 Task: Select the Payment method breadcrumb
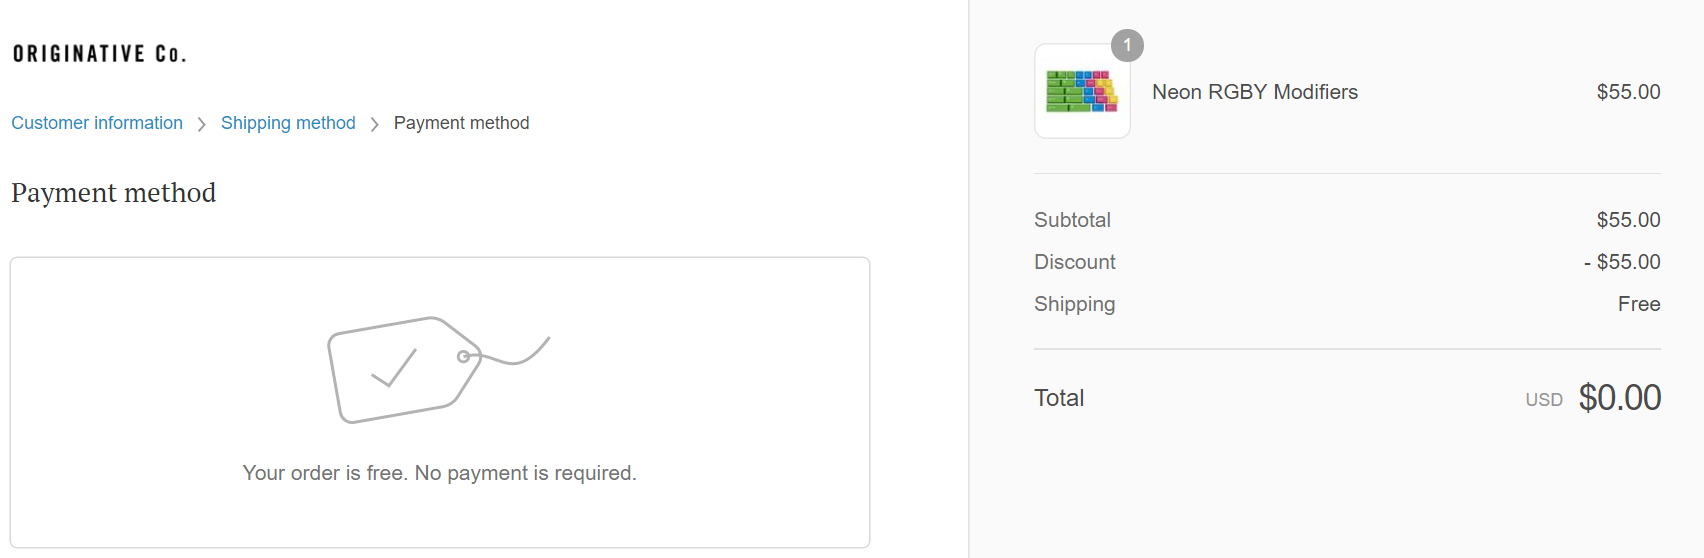click(461, 123)
